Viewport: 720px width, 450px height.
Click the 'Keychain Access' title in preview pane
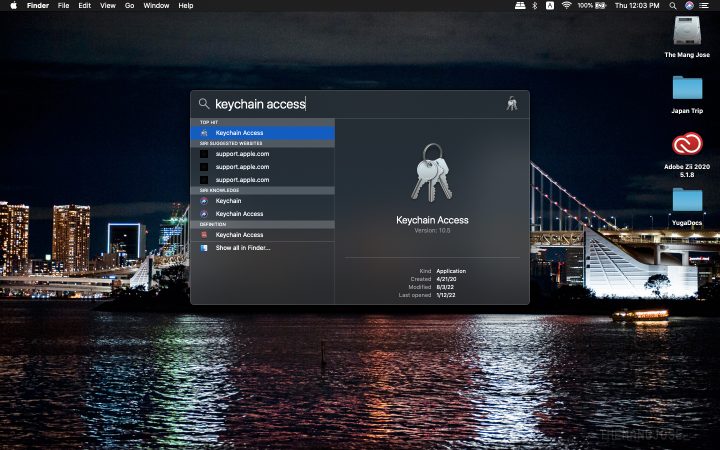(432, 220)
